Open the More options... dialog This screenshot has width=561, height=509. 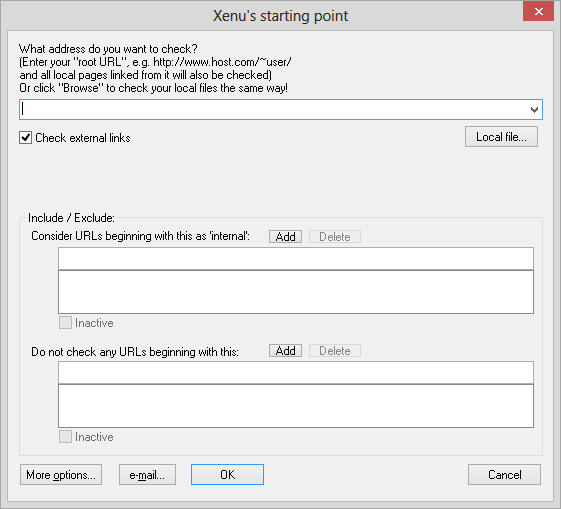click(x=61, y=475)
